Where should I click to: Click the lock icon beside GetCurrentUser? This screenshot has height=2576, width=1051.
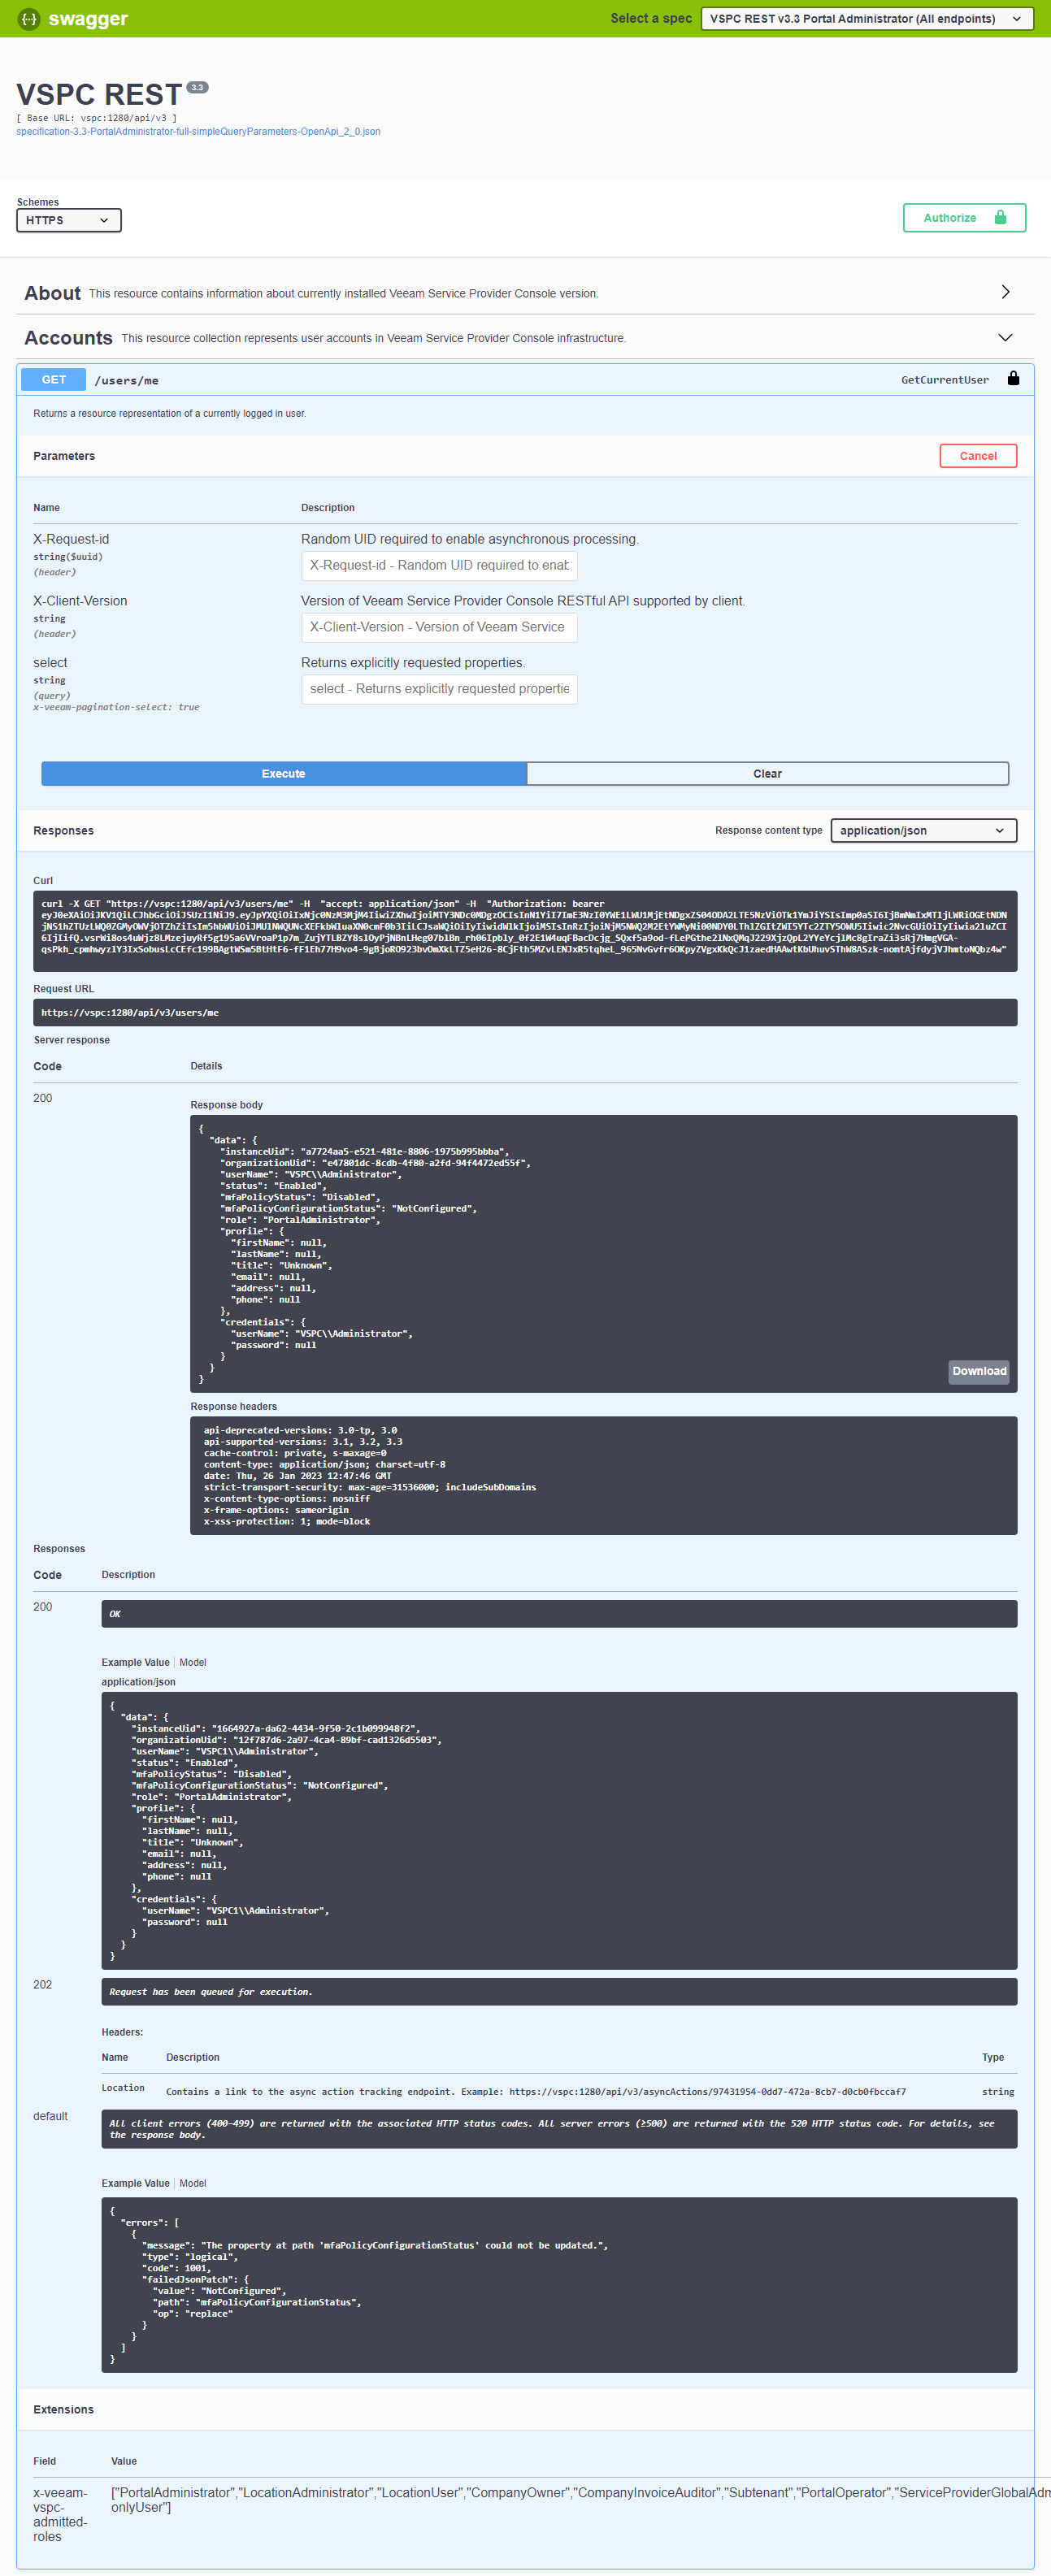[x=1013, y=378]
